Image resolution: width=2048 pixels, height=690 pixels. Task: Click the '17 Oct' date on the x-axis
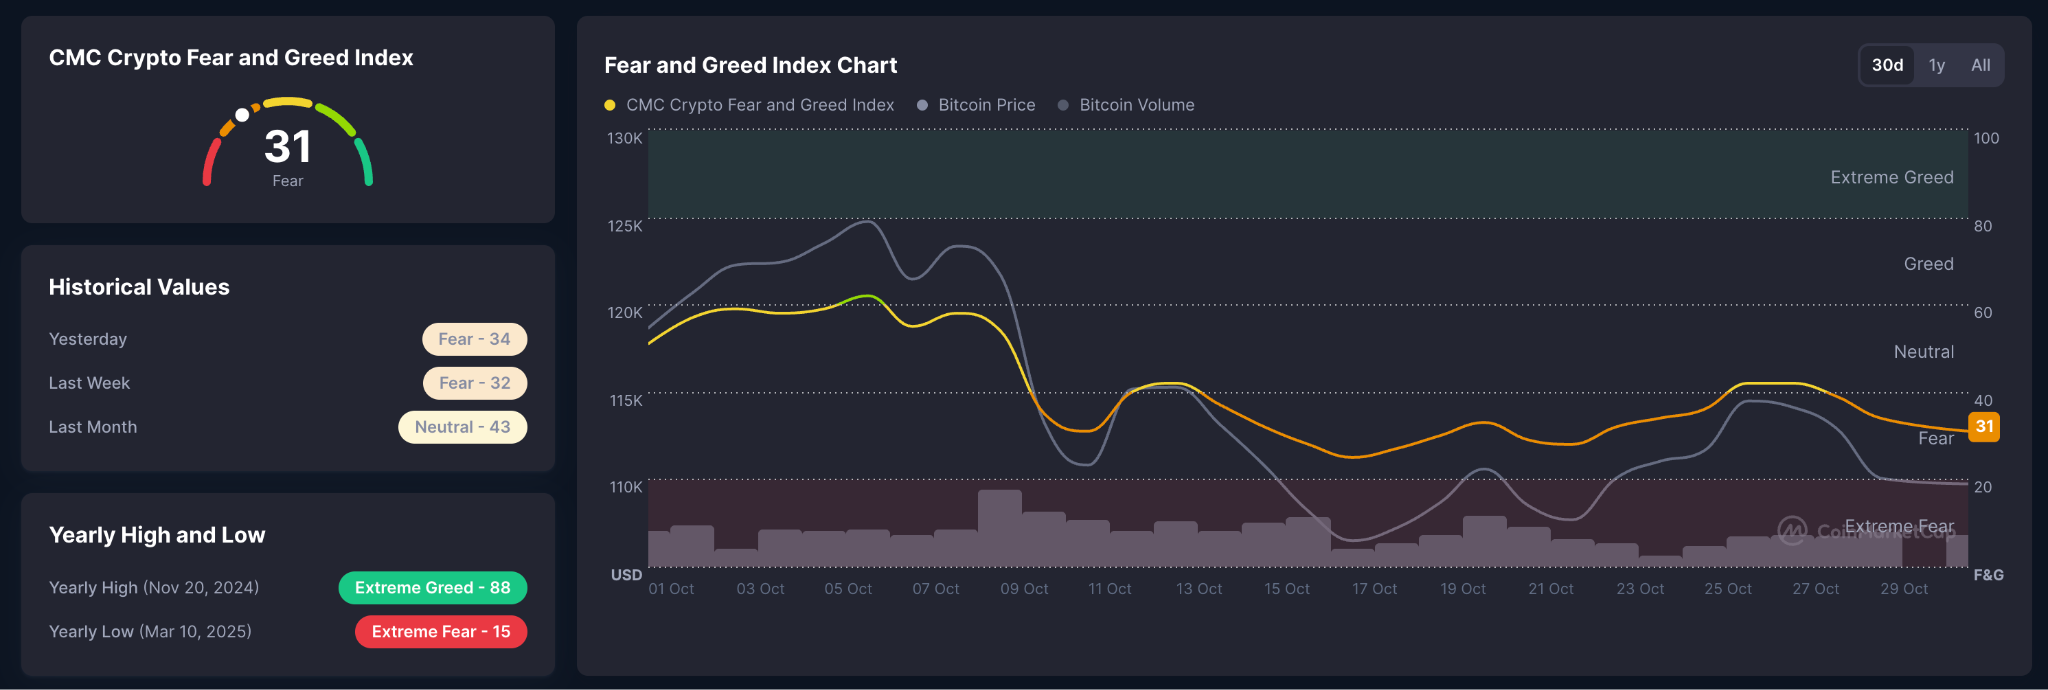[1375, 589]
